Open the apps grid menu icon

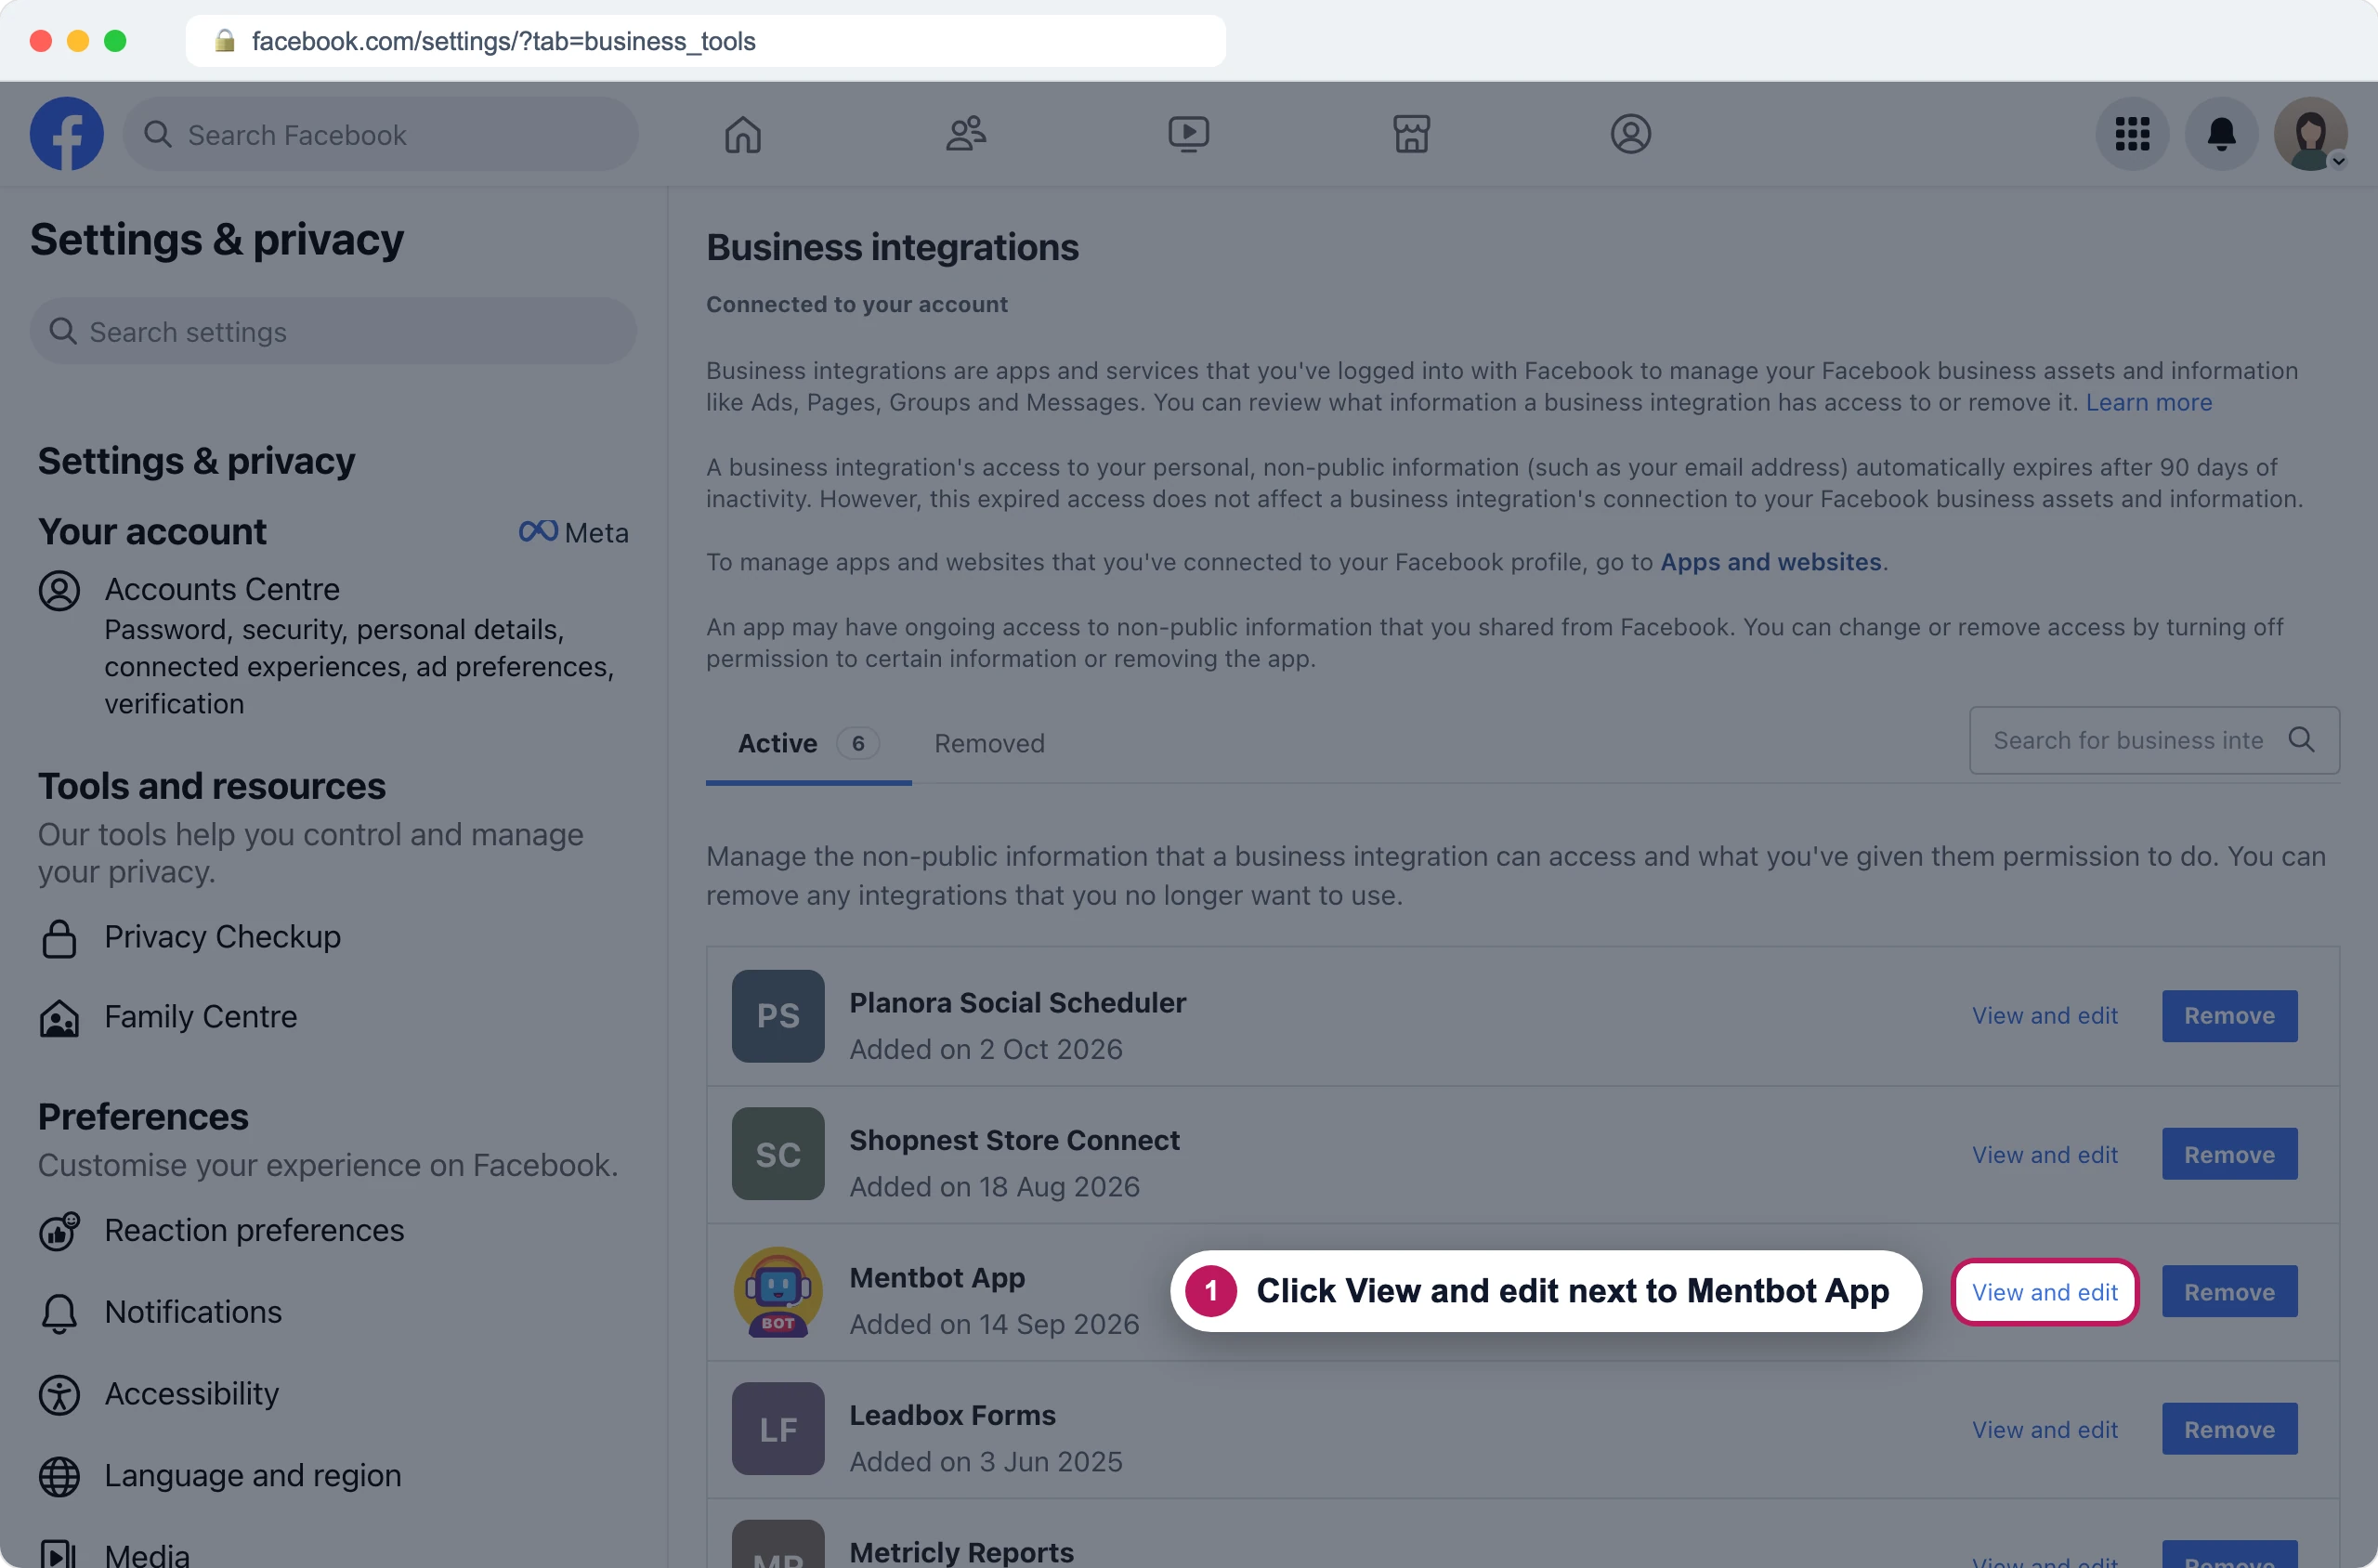[2132, 134]
